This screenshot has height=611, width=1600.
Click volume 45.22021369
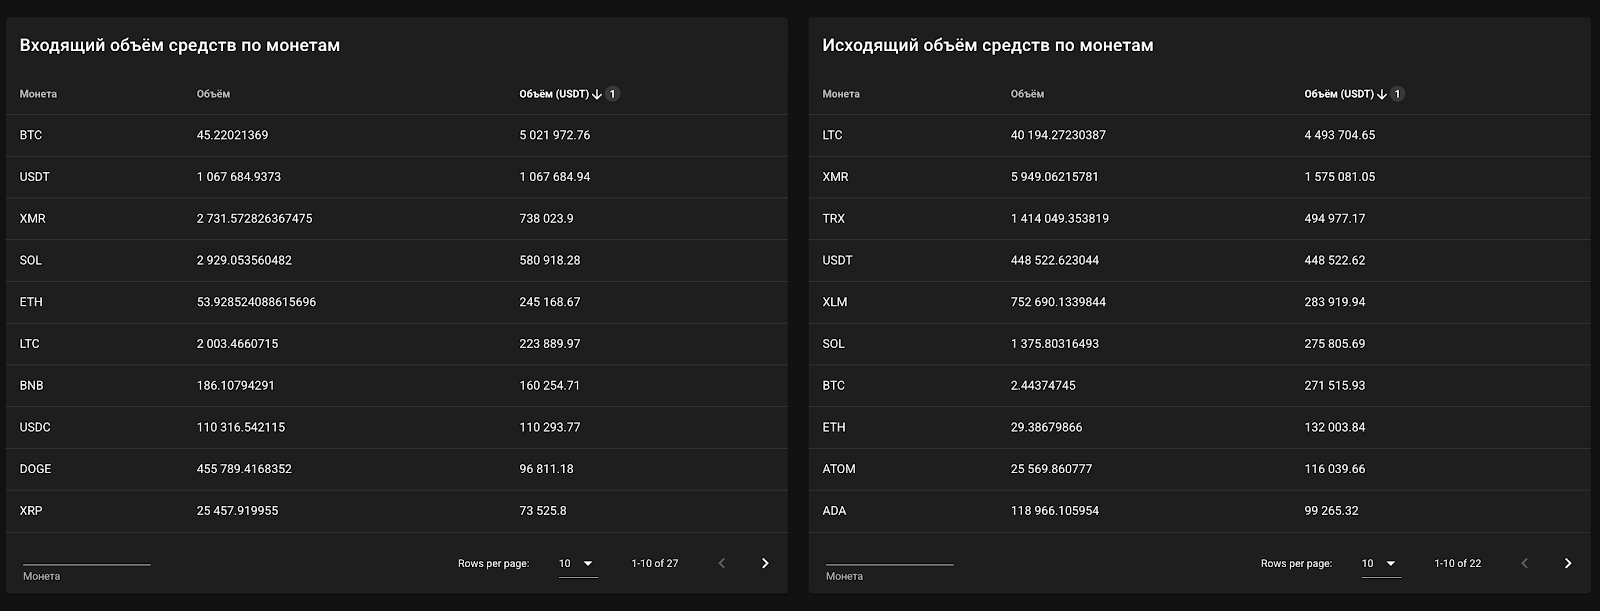point(232,135)
